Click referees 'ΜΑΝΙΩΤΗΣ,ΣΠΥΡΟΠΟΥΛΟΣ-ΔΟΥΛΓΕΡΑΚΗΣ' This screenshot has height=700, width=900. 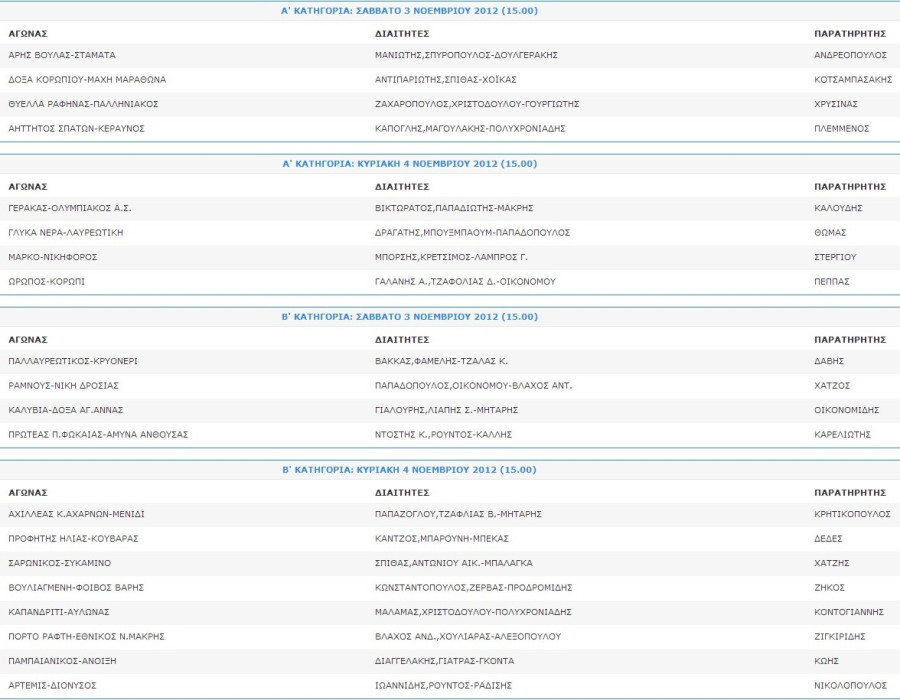click(x=466, y=55)
